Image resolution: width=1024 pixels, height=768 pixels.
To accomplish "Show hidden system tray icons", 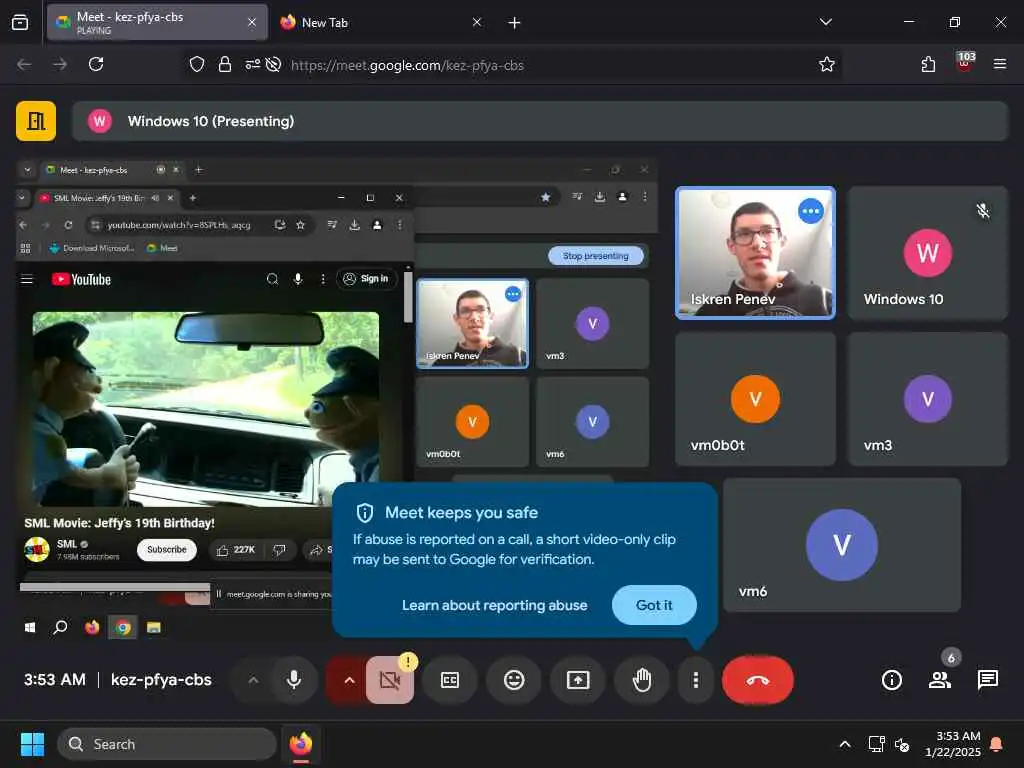I will click(x=844, y=744).
